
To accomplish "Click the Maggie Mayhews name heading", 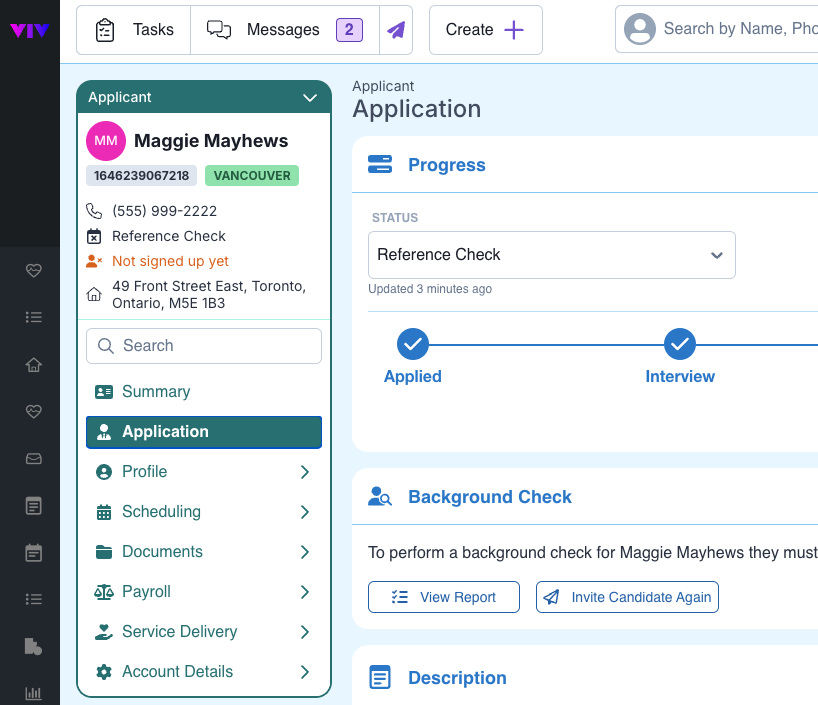I will coord(211,141).
